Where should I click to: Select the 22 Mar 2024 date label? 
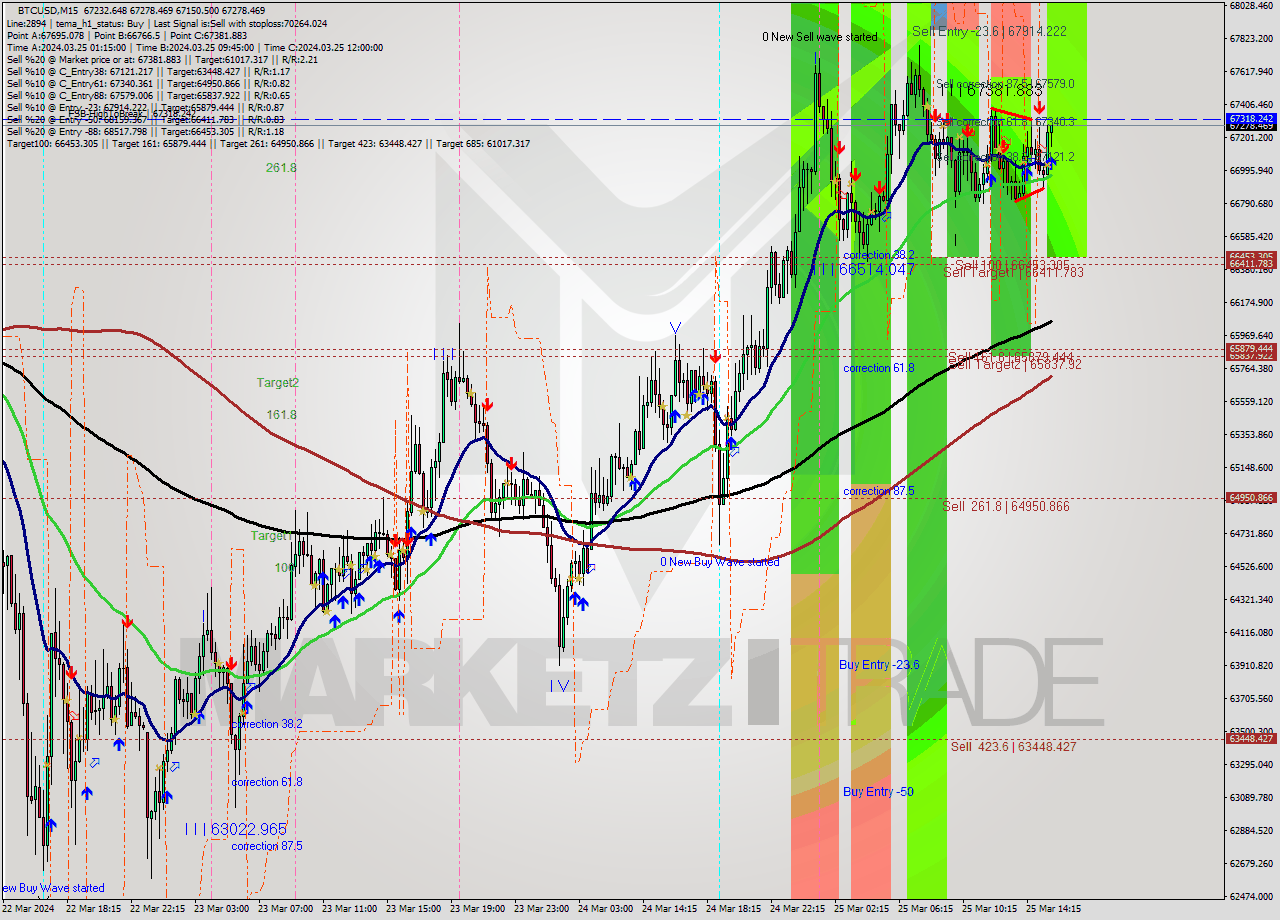(29, 909)
